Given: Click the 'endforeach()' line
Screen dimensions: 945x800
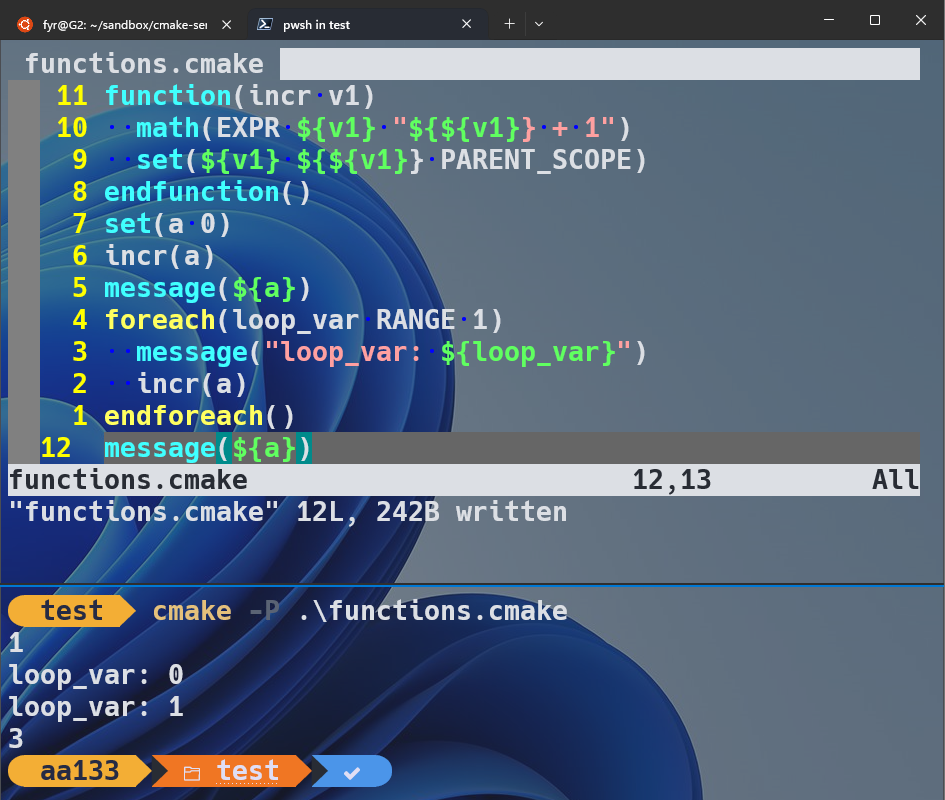Looking at the screenshot, I should click(x=199, y=415).
